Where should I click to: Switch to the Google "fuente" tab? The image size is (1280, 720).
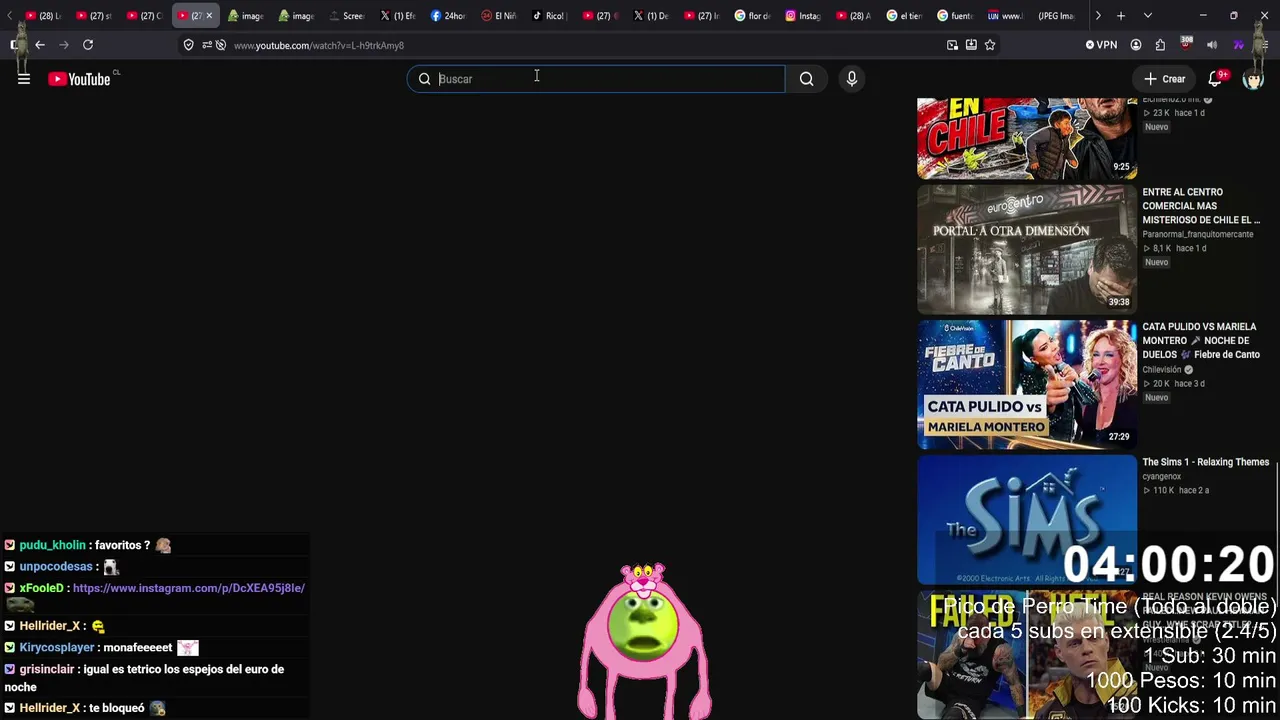[x=955, y=16]
